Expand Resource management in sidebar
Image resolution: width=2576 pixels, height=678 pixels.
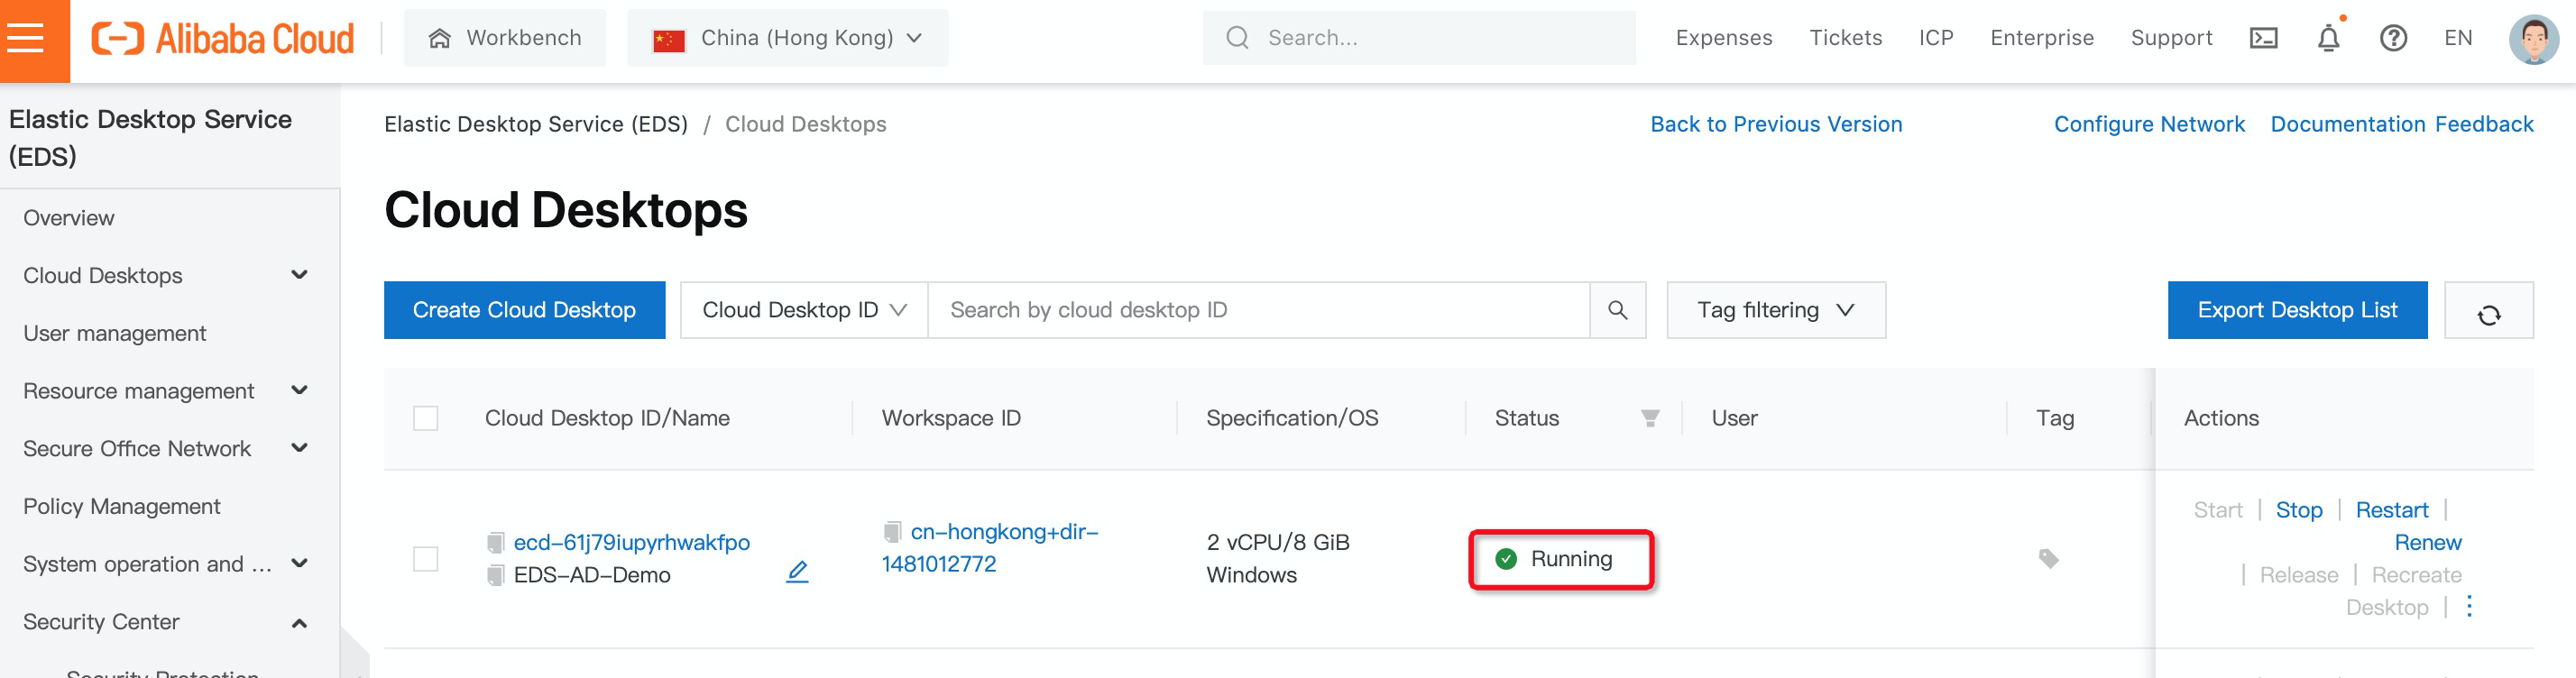click(x=299, y=390)
